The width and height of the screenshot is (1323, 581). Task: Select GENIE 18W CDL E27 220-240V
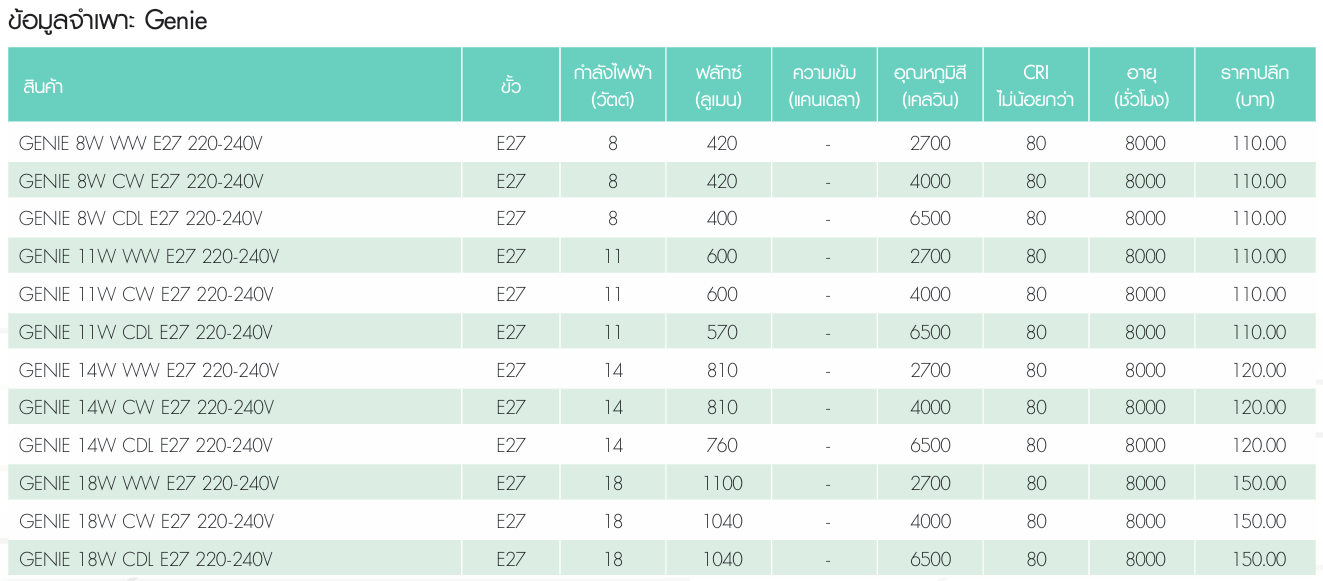tap(145, 559)
